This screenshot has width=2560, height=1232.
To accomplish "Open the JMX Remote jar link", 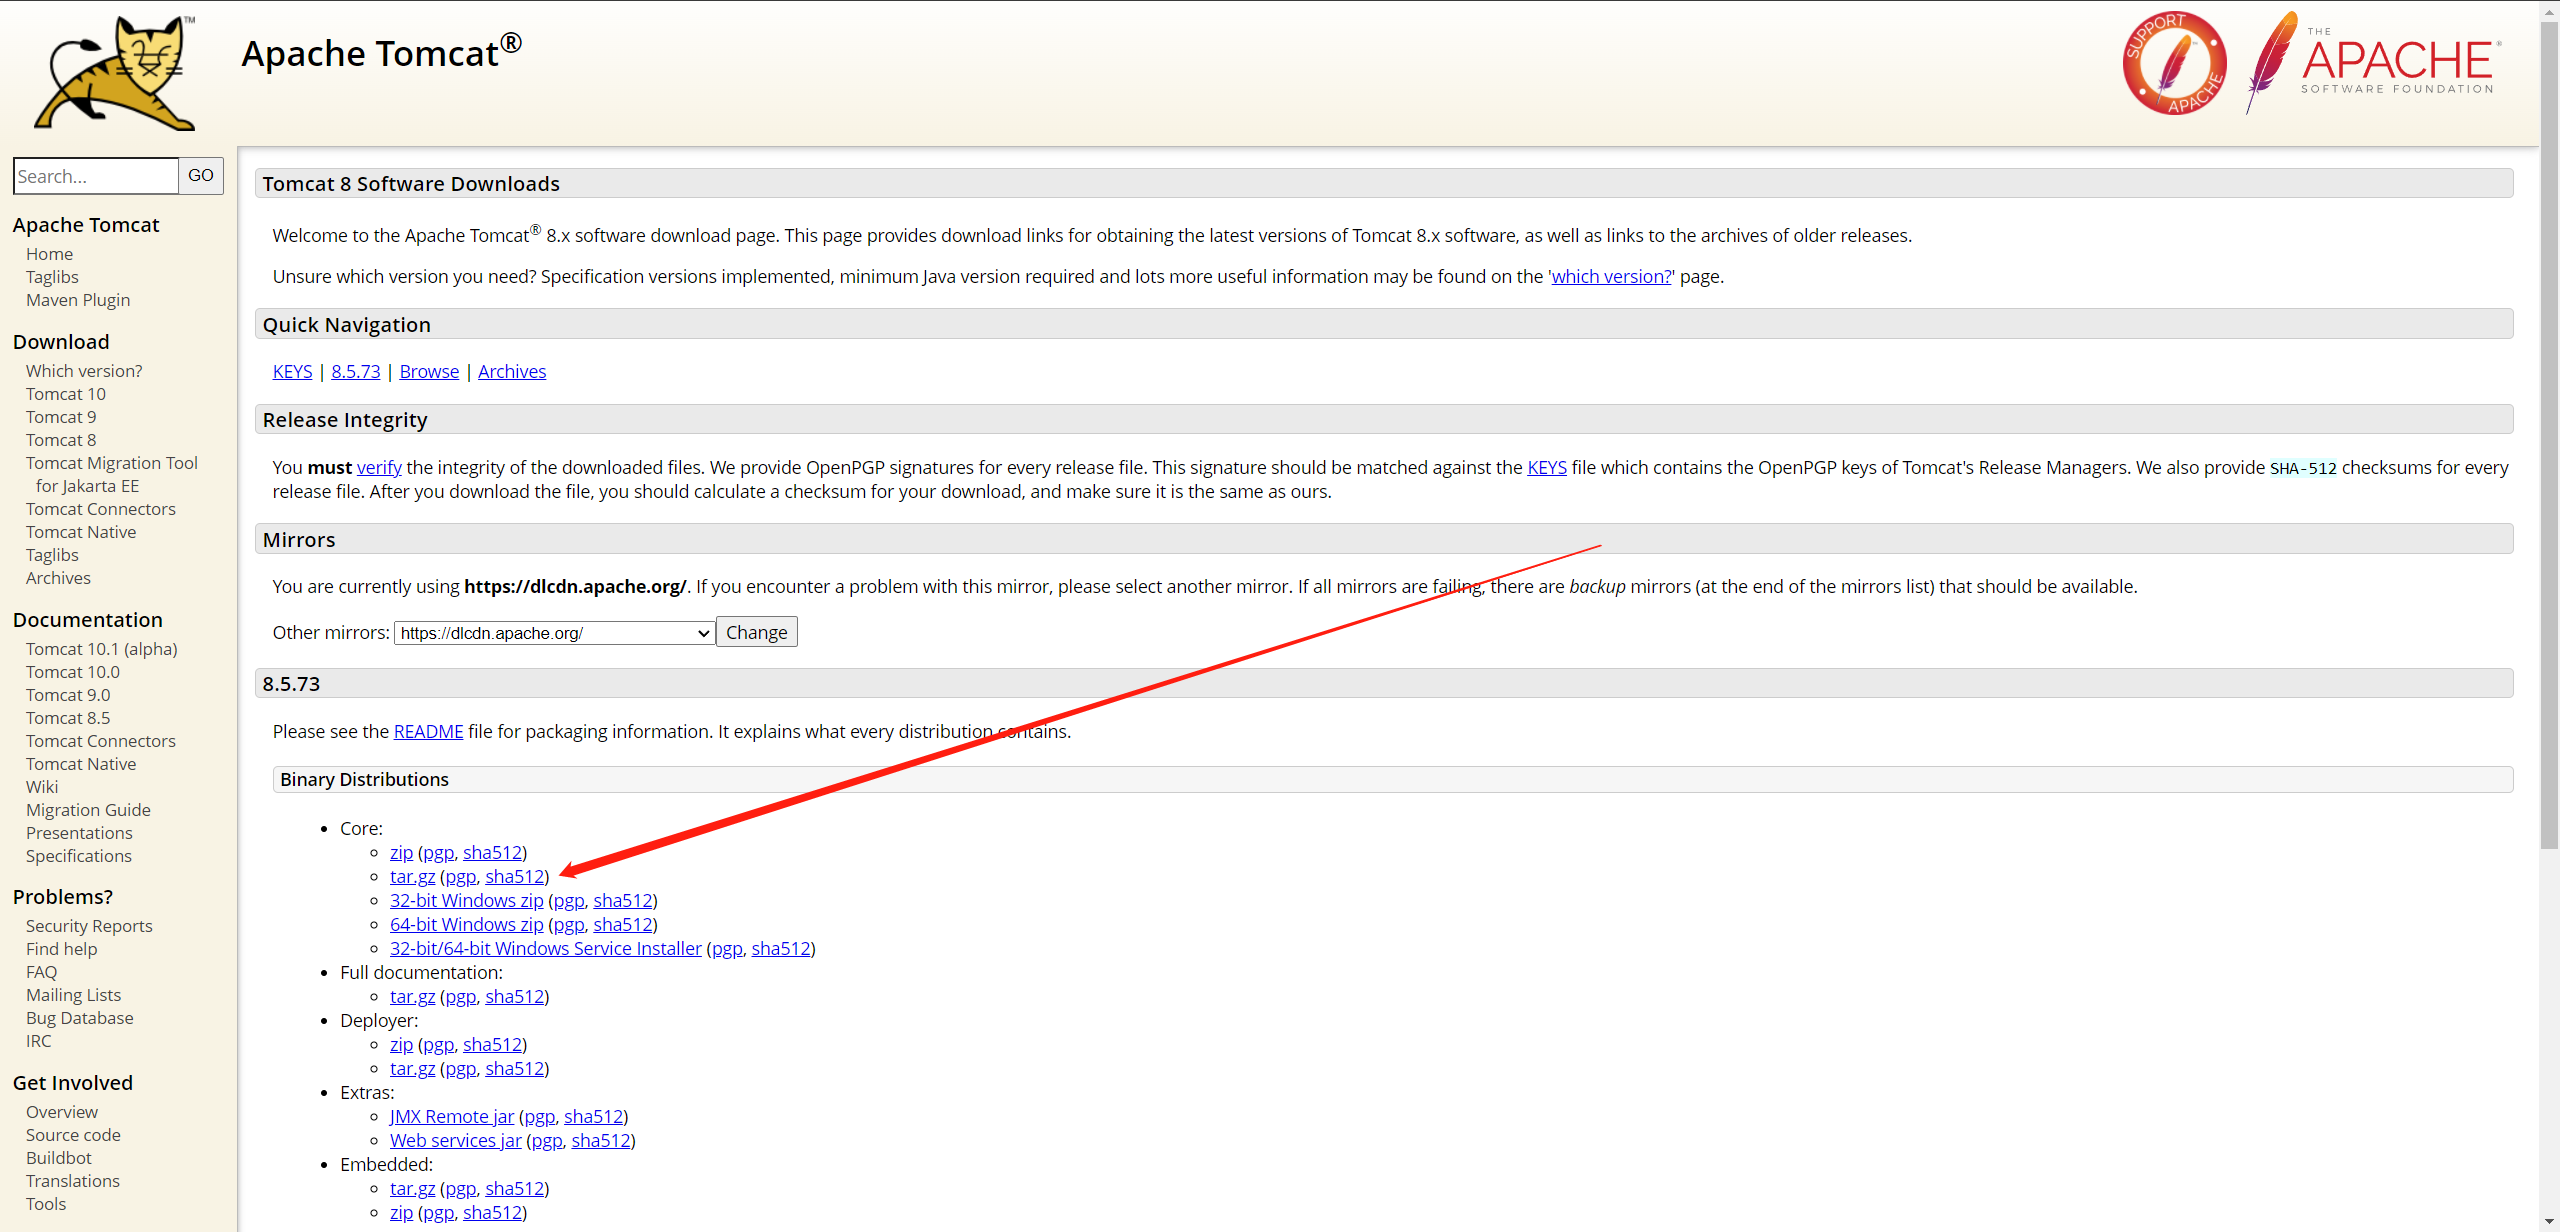I will click(451, 1117).
